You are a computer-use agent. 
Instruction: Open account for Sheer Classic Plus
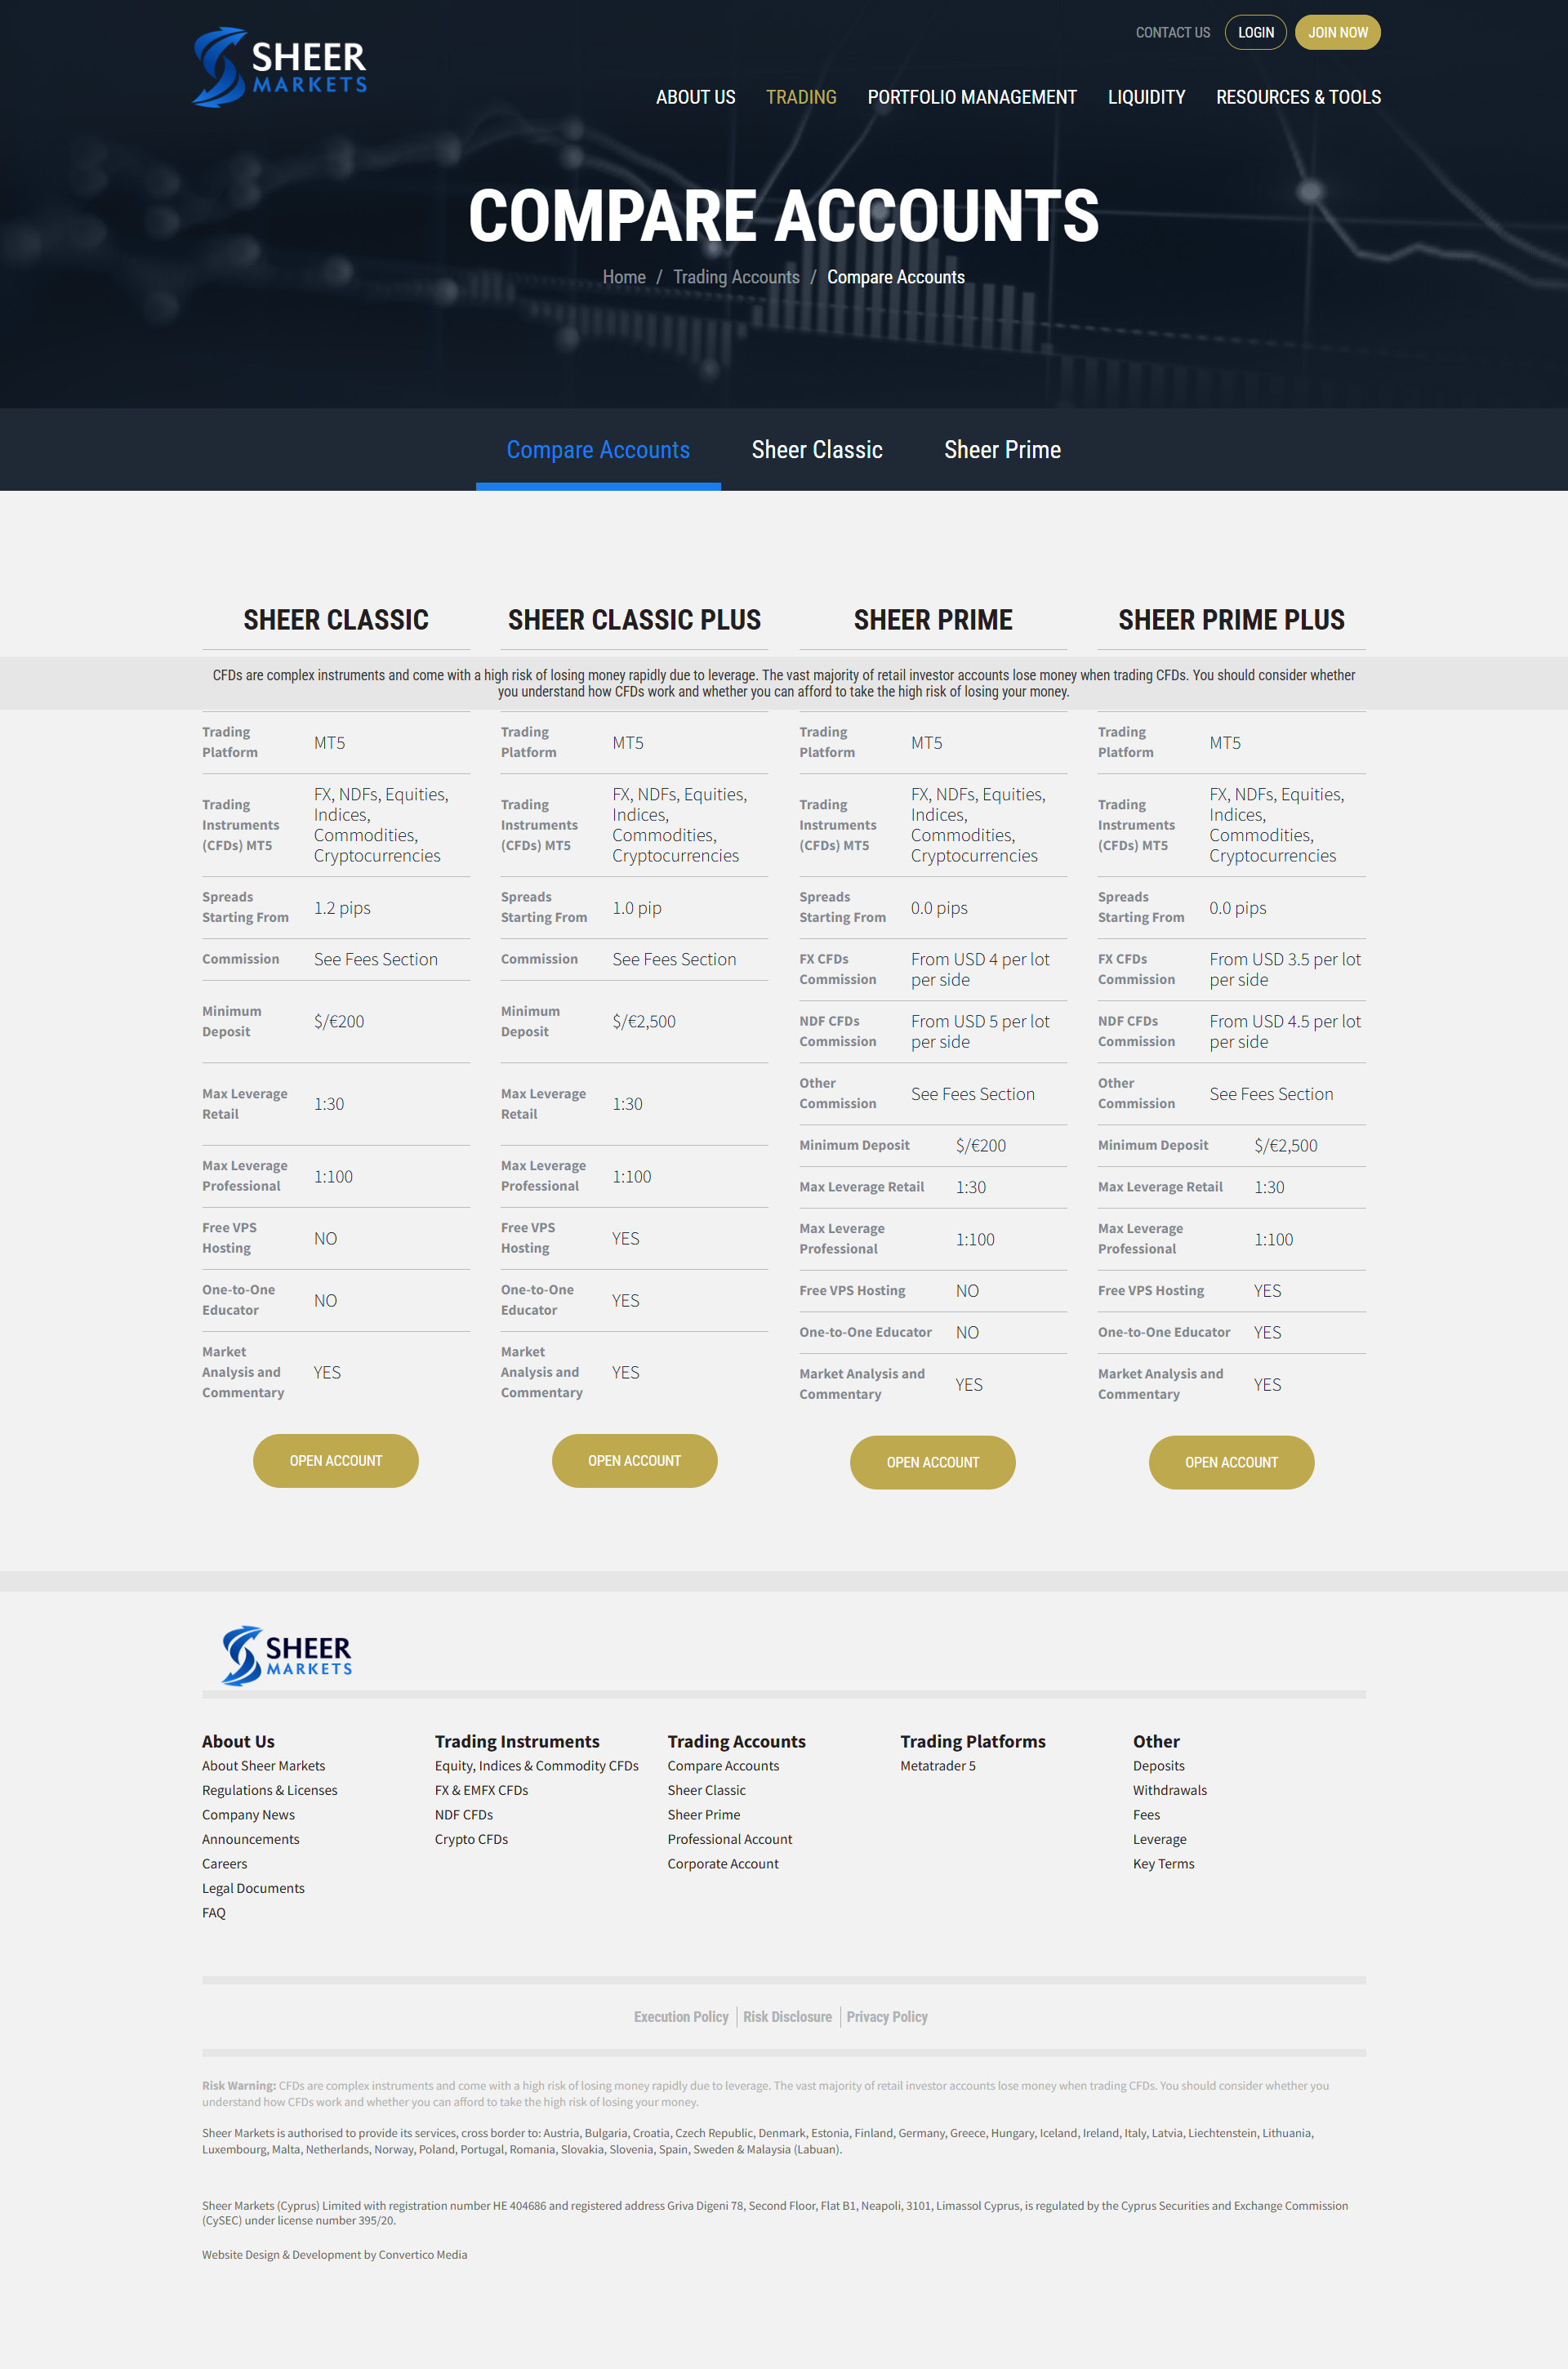pos(634,1461)
